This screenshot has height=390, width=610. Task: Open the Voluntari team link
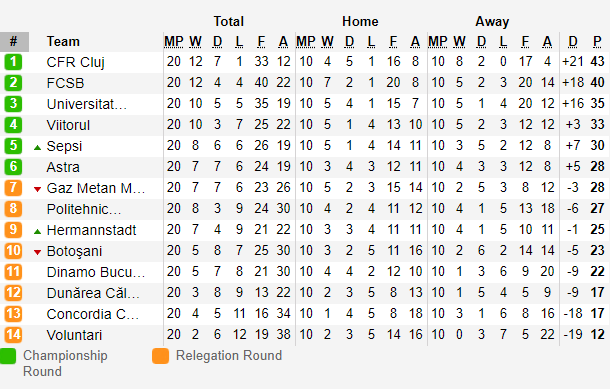(74, 335)
